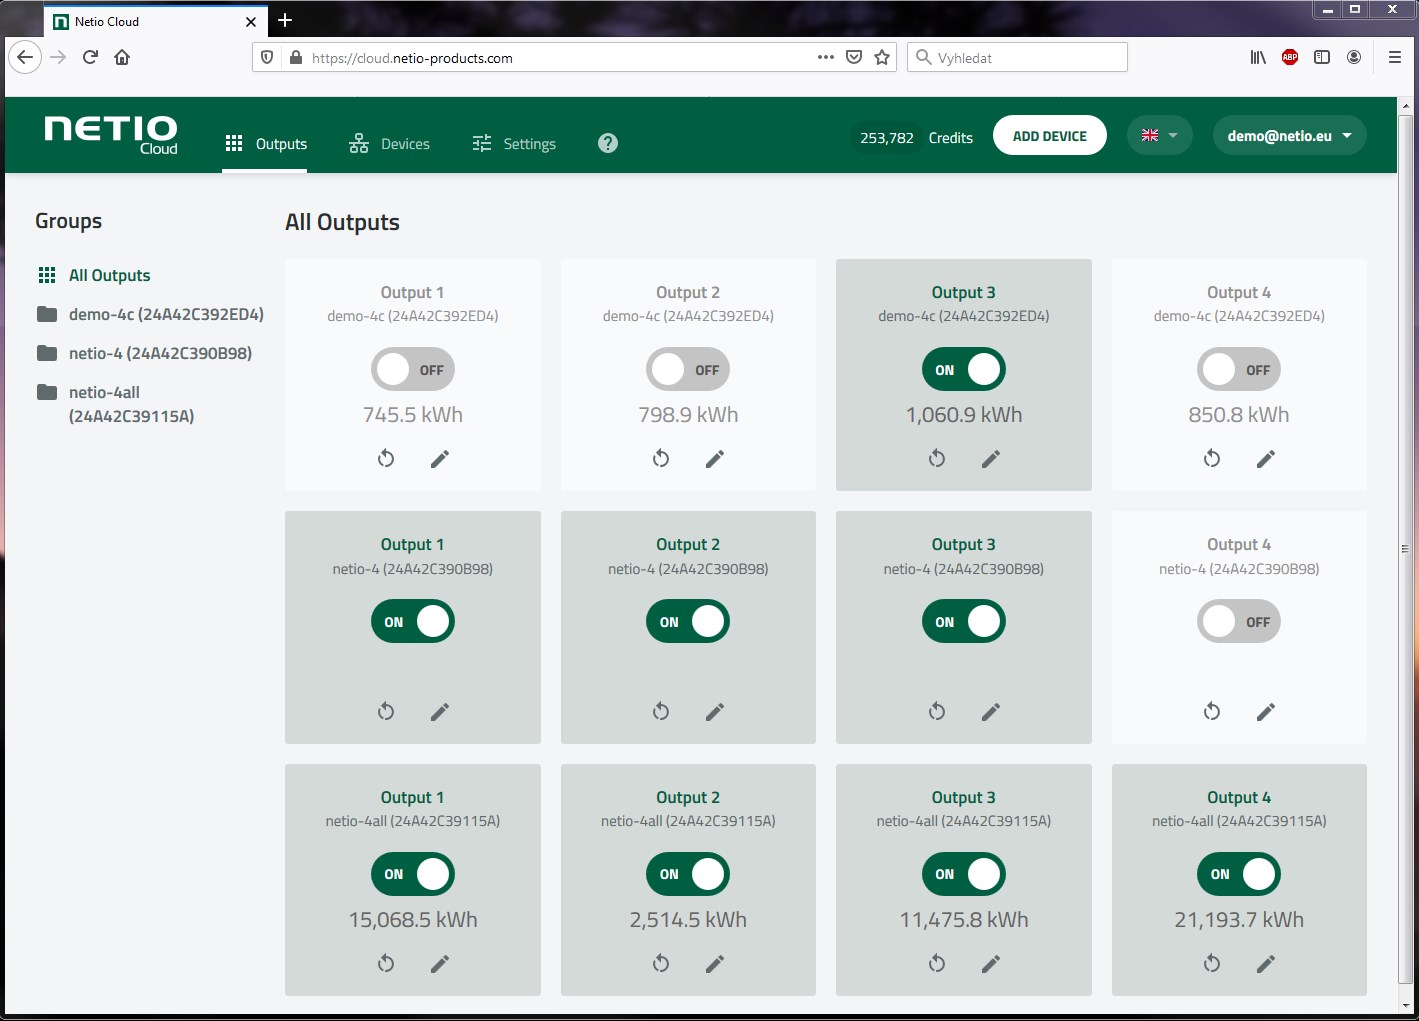Restart Output 1 of netio-4all
The height and width of the screenshot is (1021, 1419).
click(386, 964)
